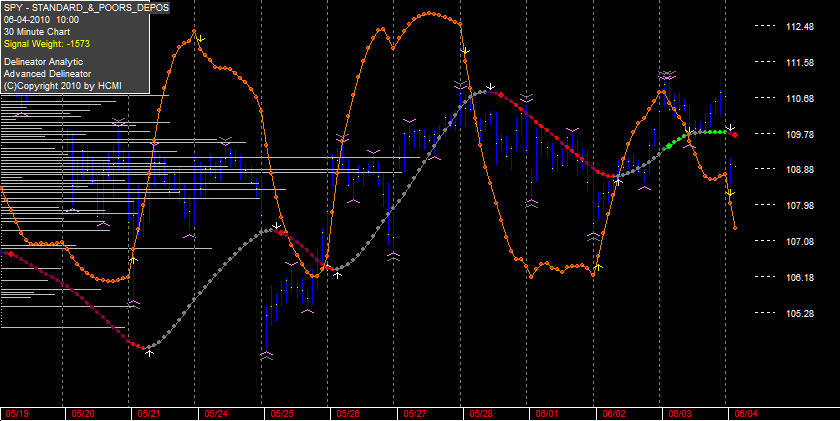The width and height of the screenshot is (840, 421).
Task: Click the yellow down arrow near the 05/28 dashed line
Action: click(x=466, y=51)
